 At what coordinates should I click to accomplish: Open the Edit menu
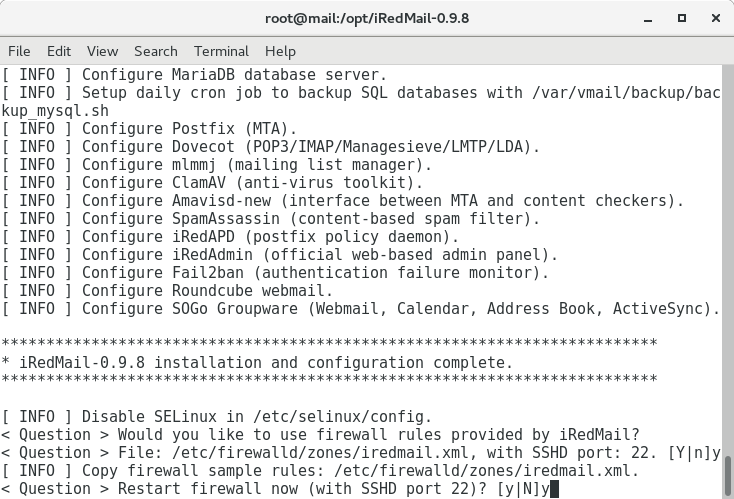tap(59, 51)
